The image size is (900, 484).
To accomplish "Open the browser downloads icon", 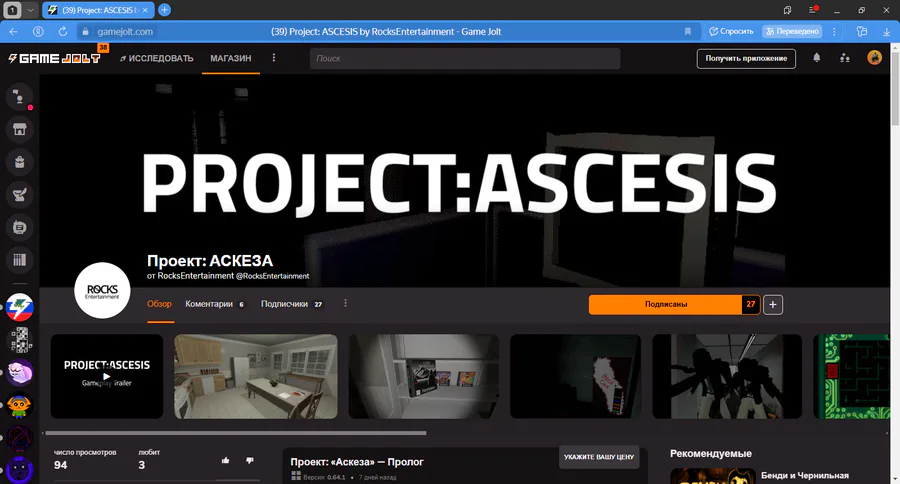I will (886, 32).
